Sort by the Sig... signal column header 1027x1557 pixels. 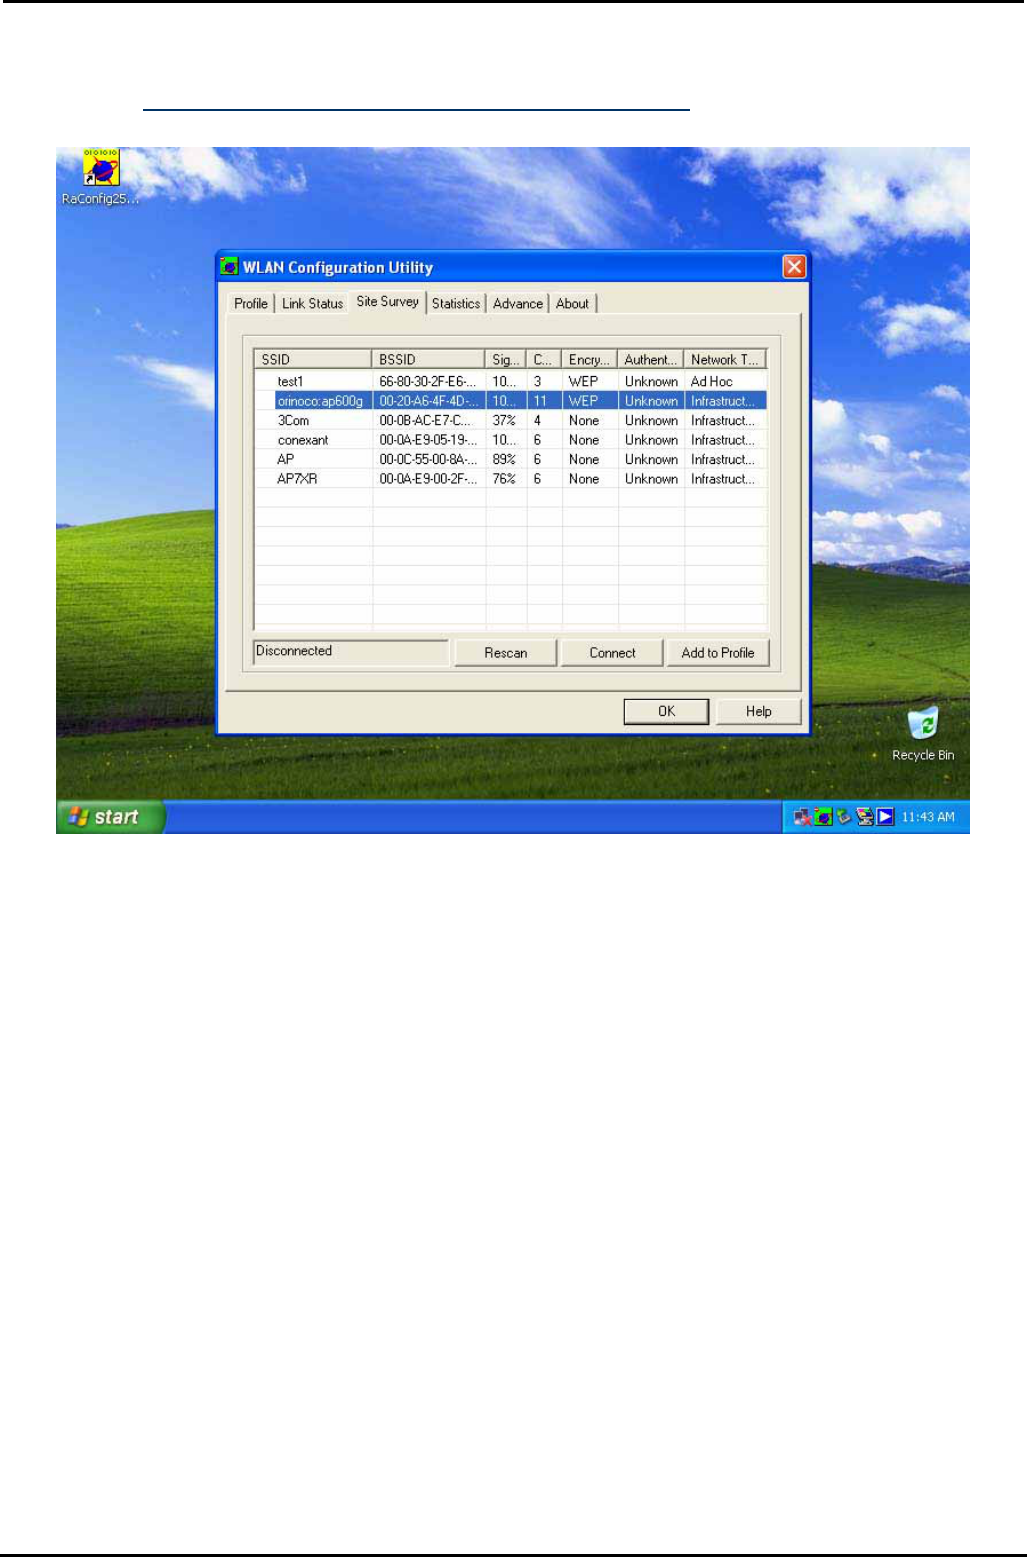pos(506,359)
